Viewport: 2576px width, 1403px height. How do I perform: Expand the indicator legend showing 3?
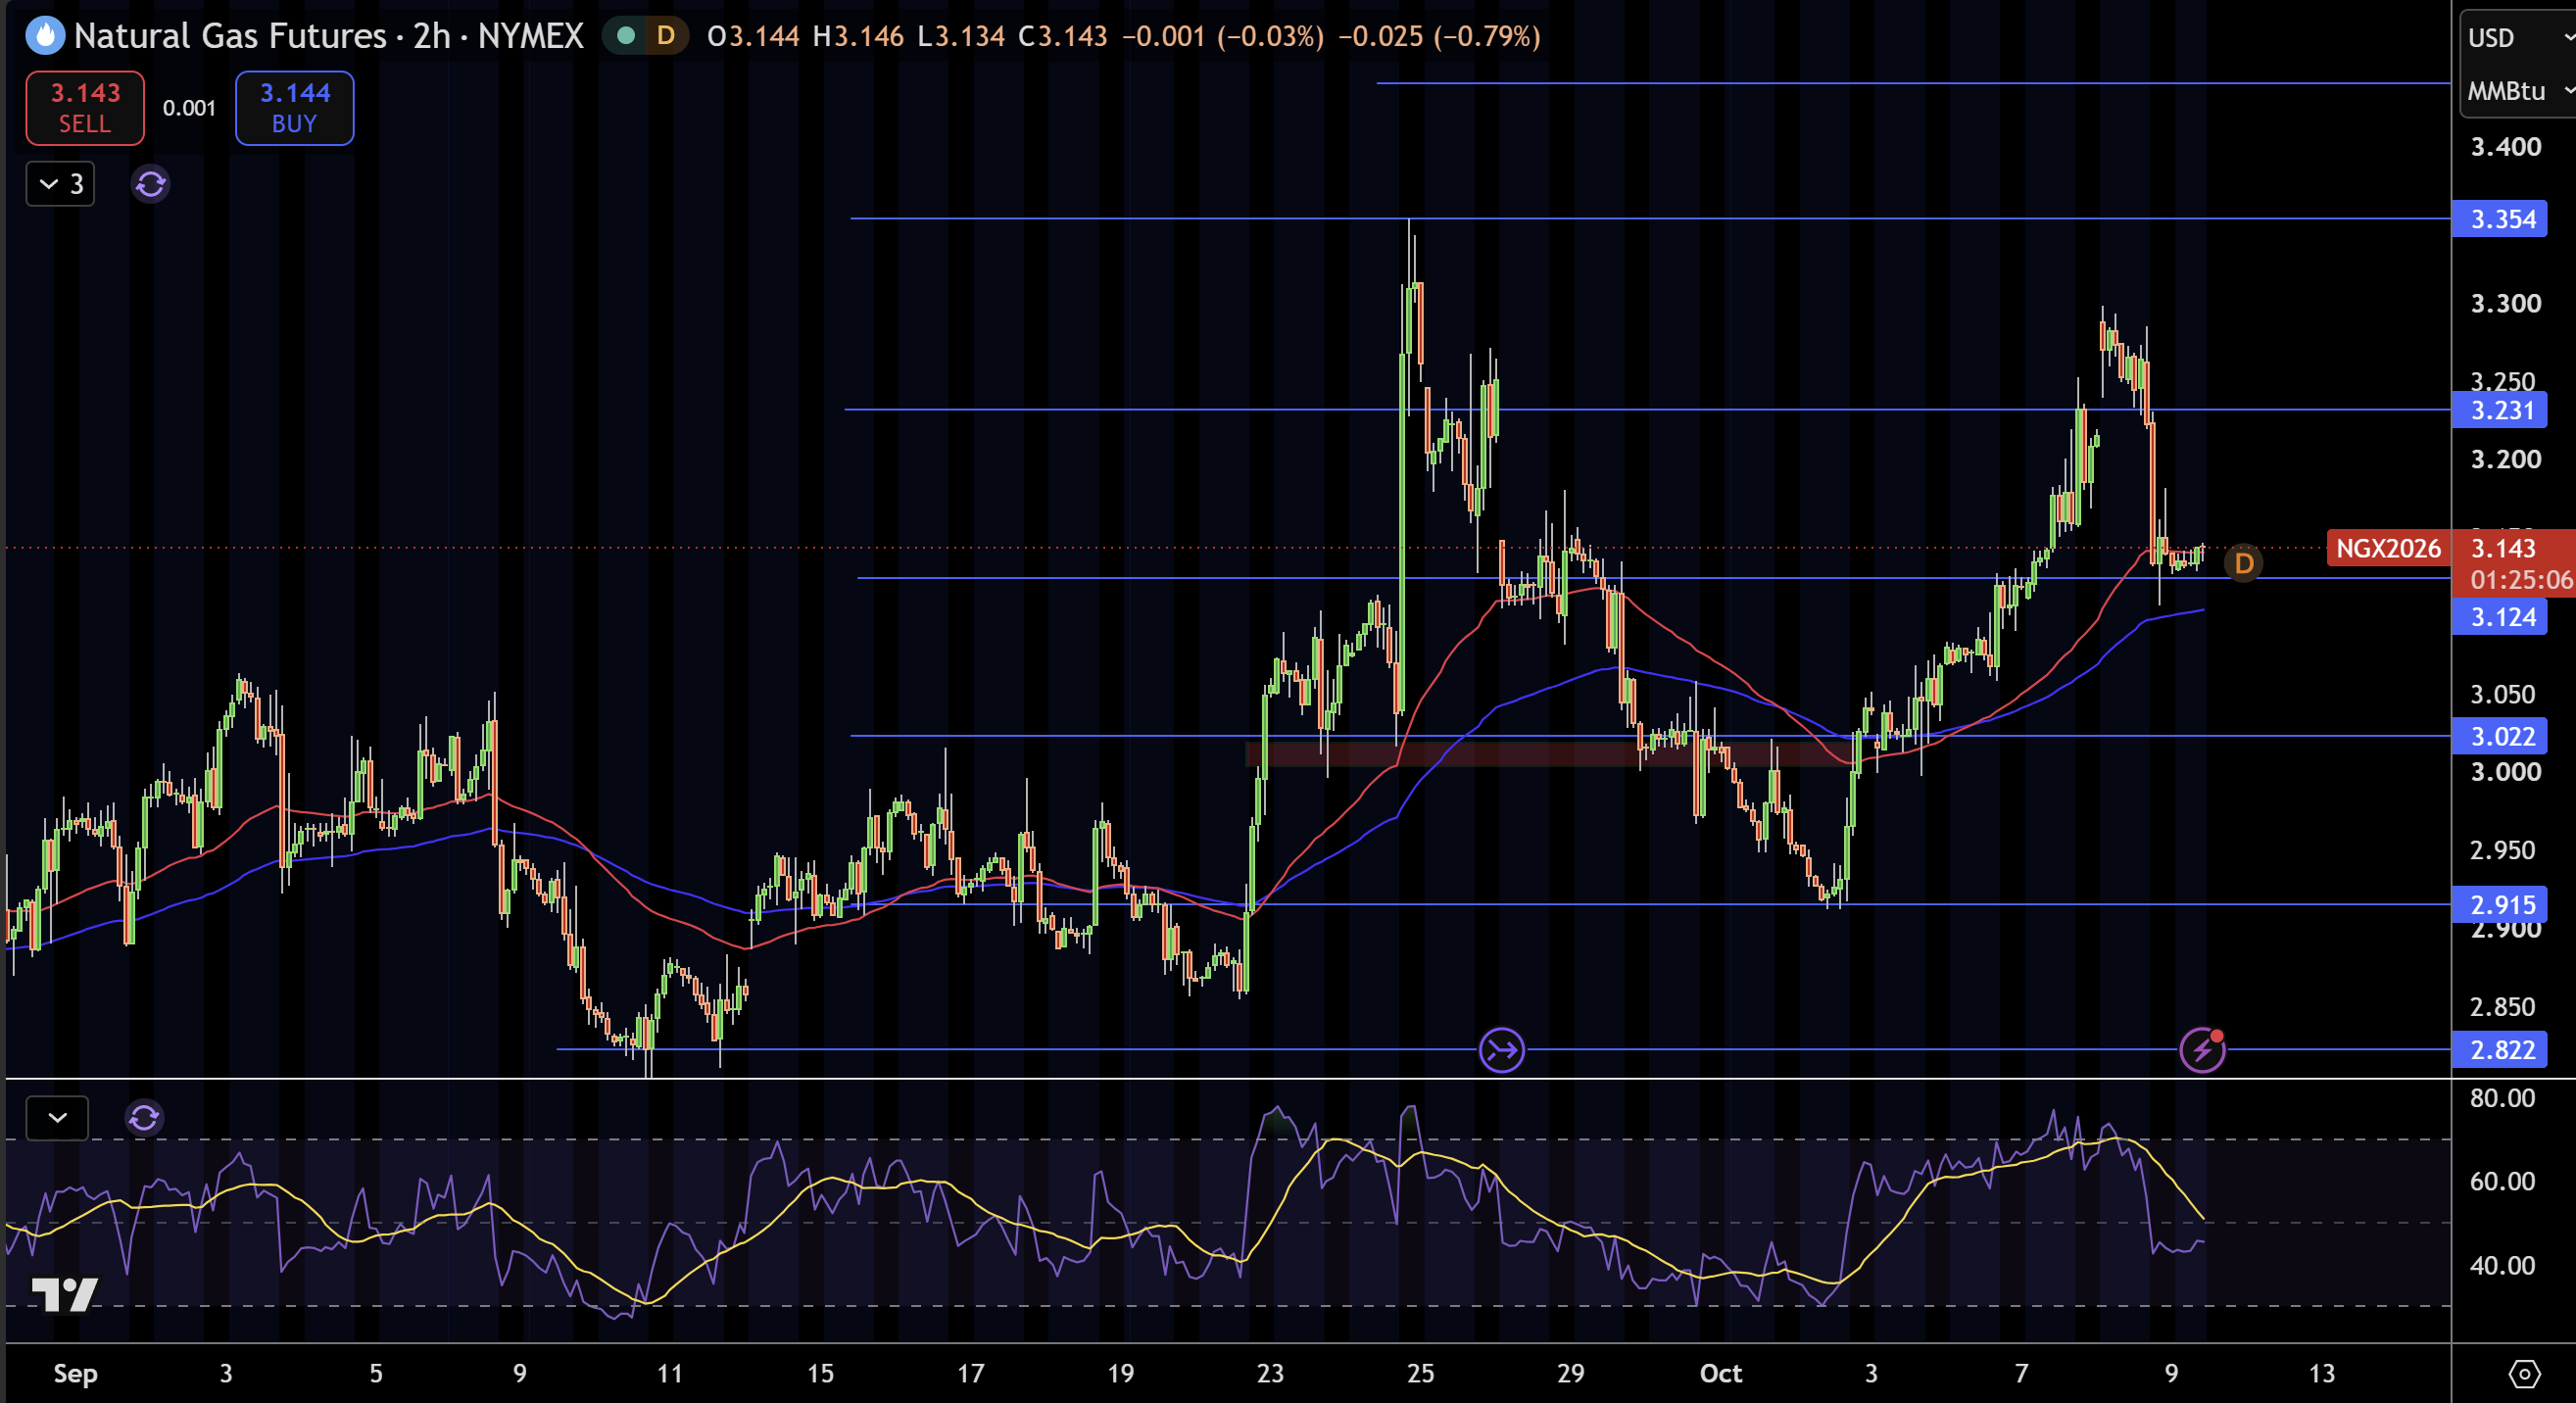(x=60, y=184)
